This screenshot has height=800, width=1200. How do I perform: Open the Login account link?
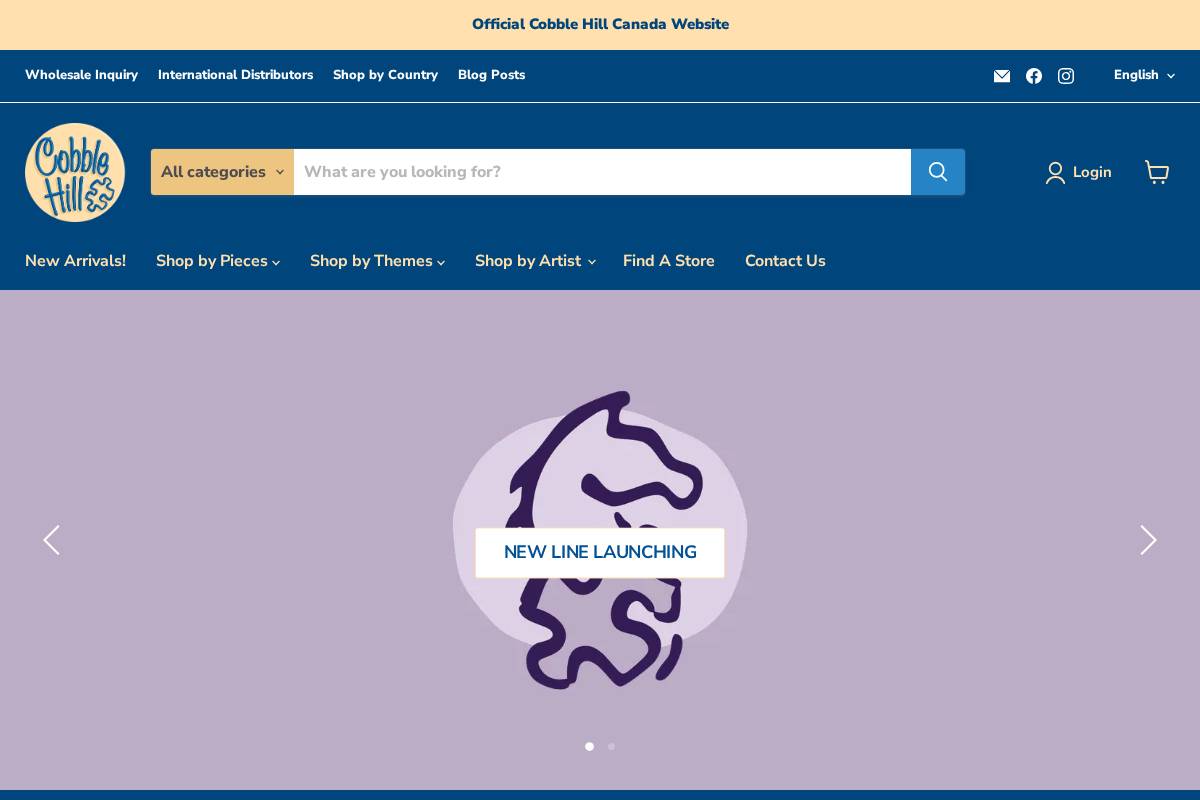1079,172
